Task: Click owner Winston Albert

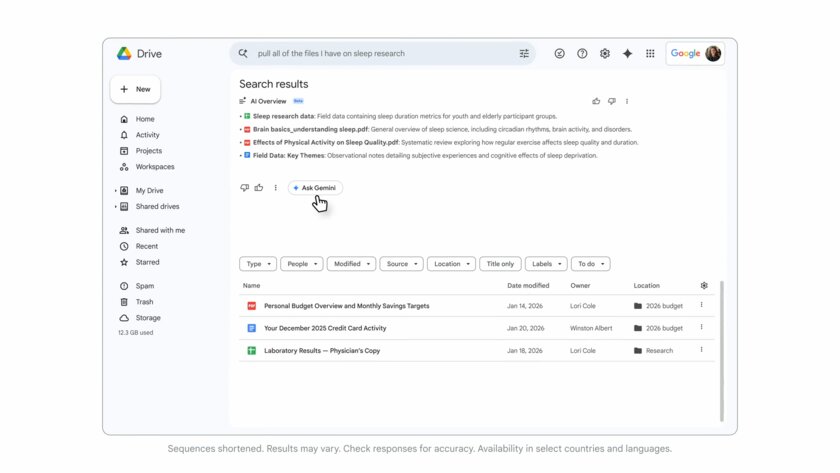Action: (x=591, y=328)
